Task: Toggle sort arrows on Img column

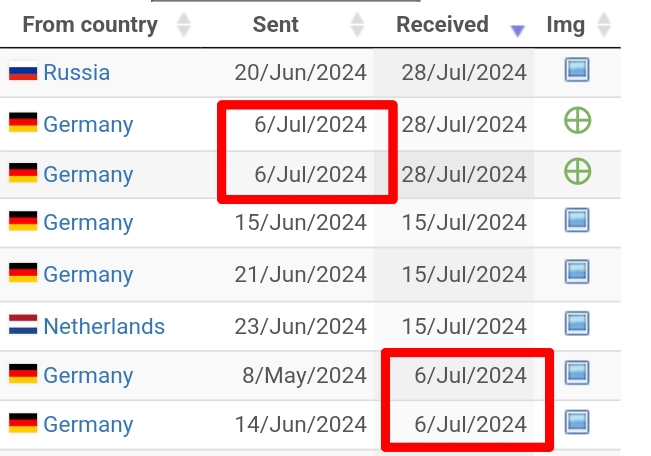Action: pyautogui.click(x=604, y=25)
